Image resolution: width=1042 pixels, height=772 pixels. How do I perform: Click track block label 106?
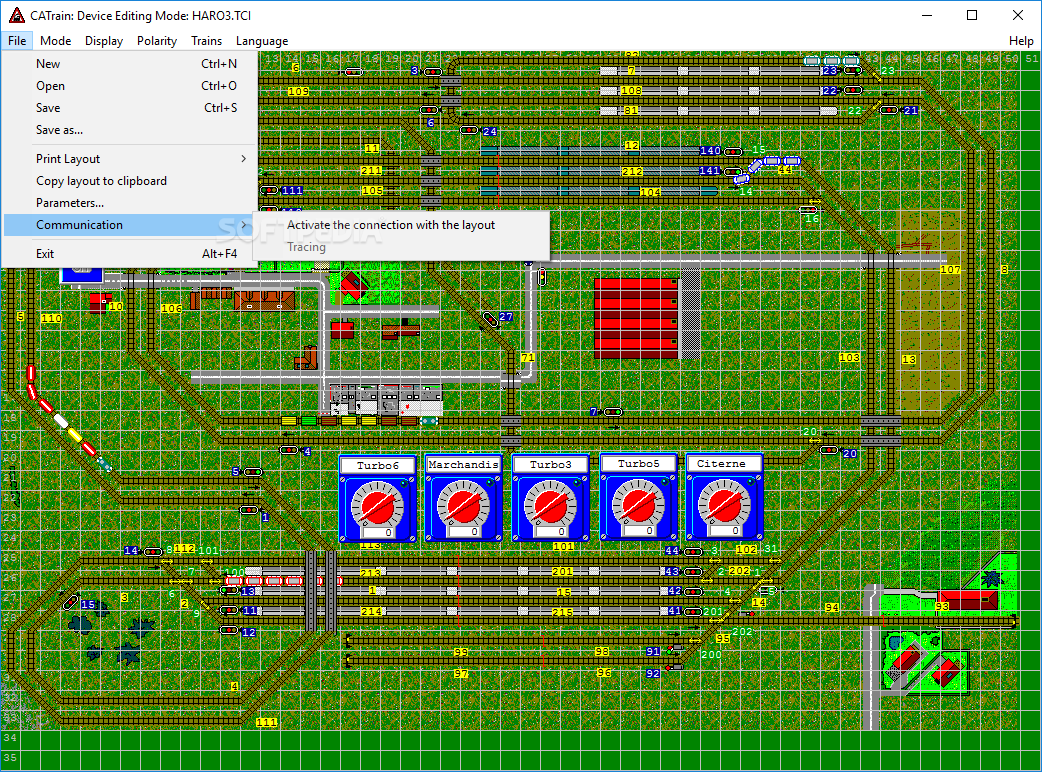tap(171, 309)
